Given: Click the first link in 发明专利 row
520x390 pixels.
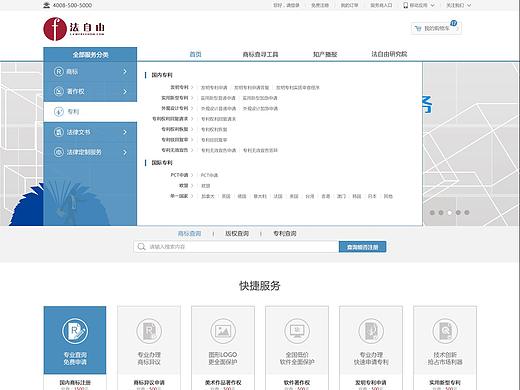Looking at the screenshot, I should click(x=214, y=88).
